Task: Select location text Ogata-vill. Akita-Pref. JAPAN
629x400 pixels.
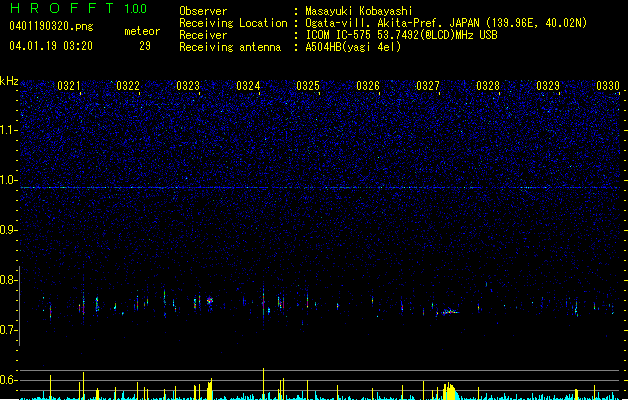Action: pos(392,23)
